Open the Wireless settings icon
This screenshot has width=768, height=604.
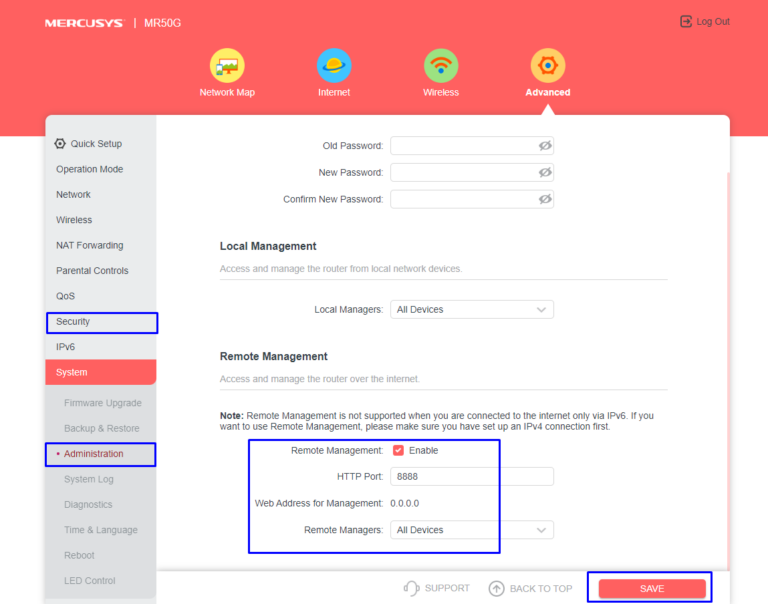click(441, 66)
